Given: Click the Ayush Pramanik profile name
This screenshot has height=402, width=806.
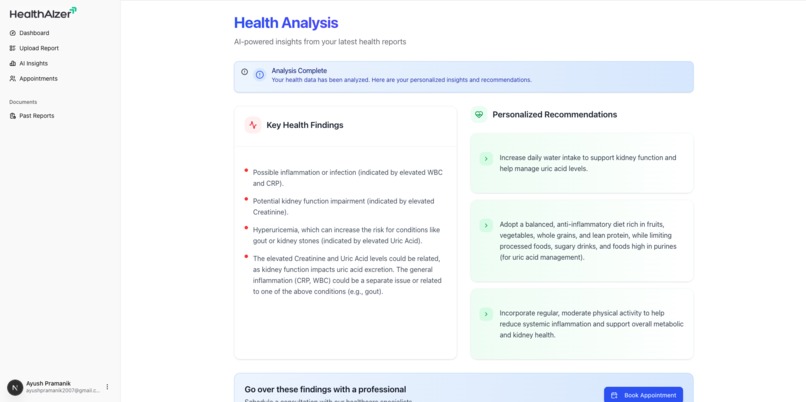Looking at the screenshot, I should [x=48, y=383].
